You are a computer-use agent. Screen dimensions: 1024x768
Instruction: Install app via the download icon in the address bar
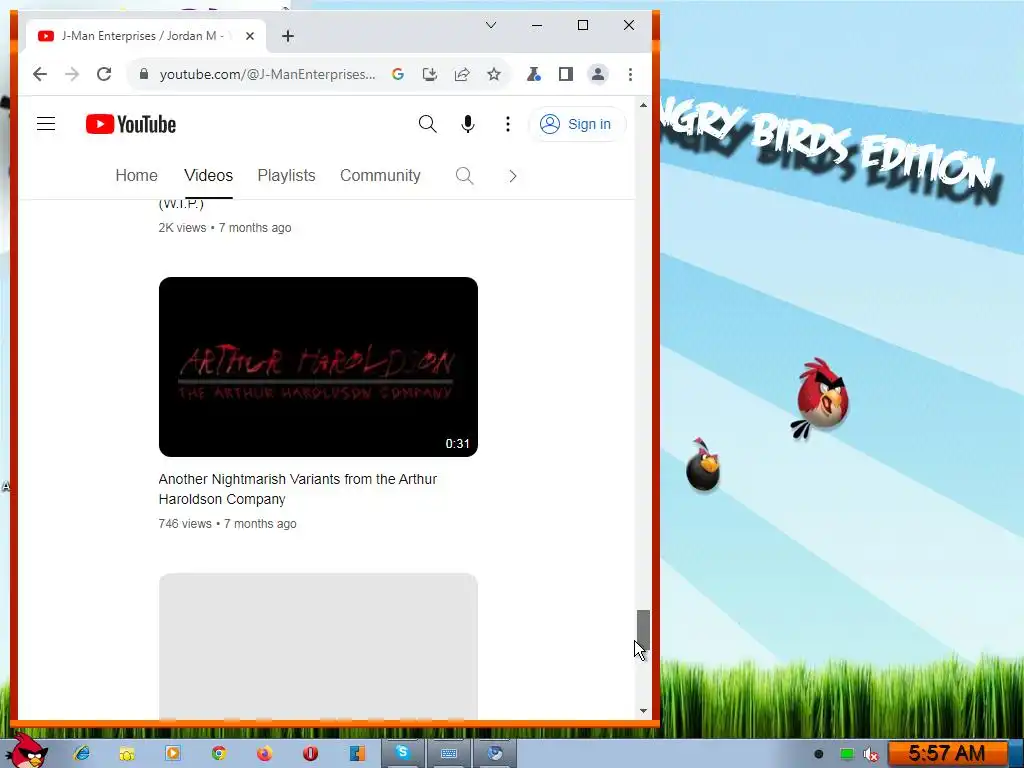click(429, 74)
